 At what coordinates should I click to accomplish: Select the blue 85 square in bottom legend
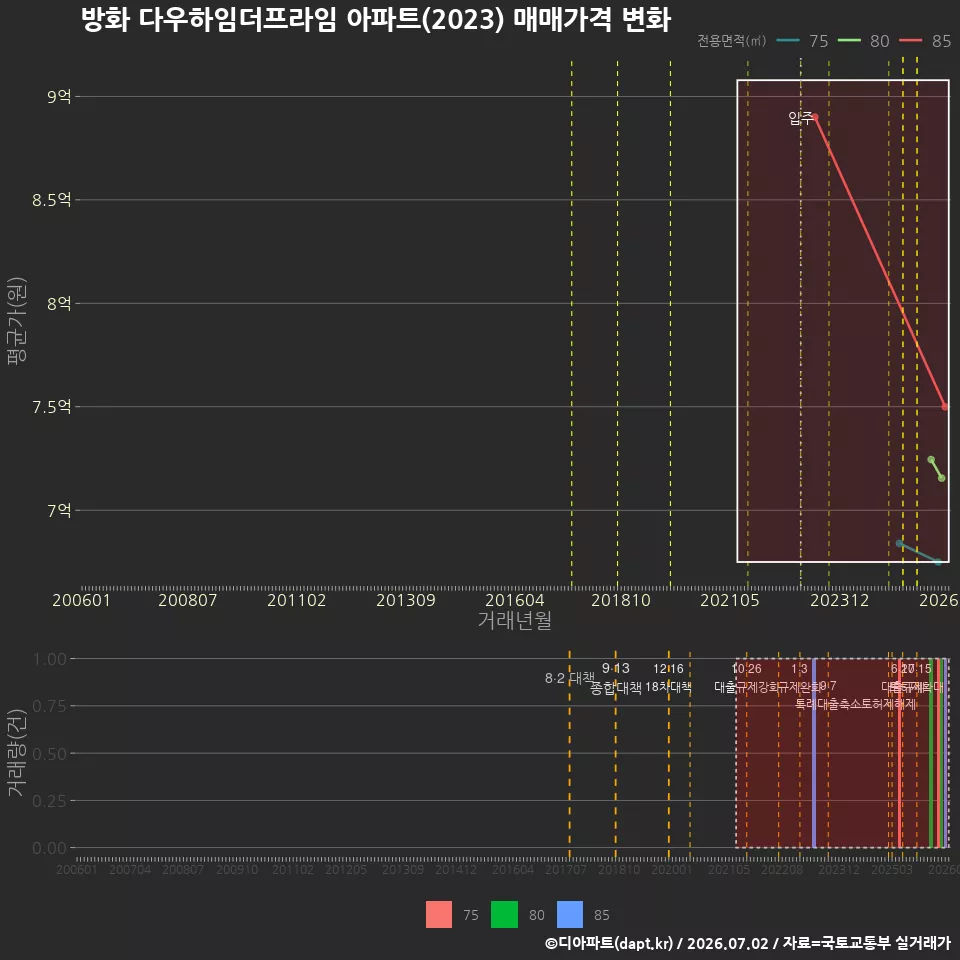click(x=570, y=915)
